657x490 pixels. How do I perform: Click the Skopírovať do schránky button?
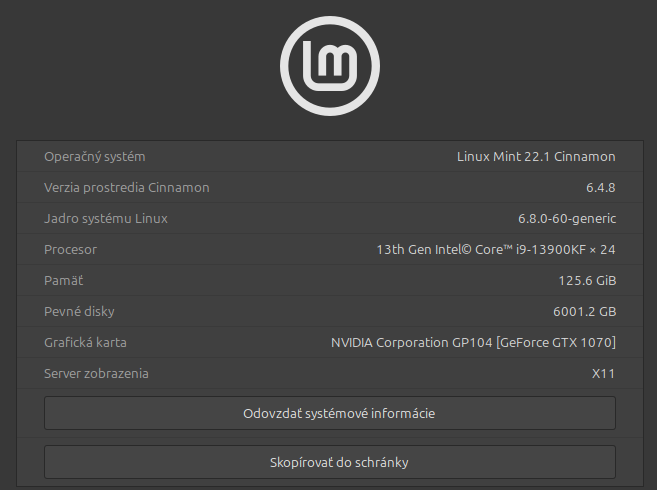click(x=330, y=462)
